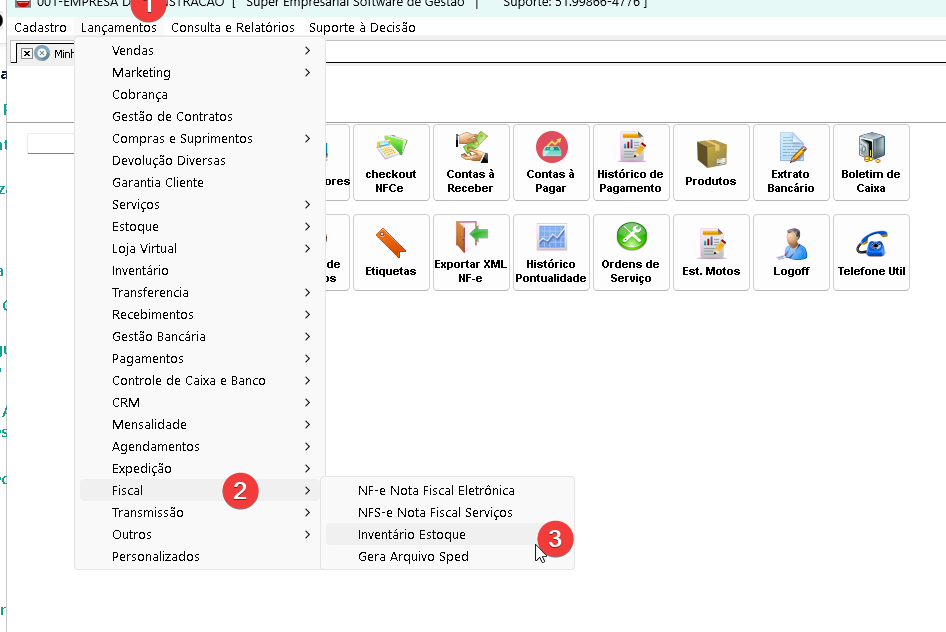This screenshot has width=946, height=632.
Task: Expand Controle de Caixa e Banco submenu
Action: click(x=200, y=381)
